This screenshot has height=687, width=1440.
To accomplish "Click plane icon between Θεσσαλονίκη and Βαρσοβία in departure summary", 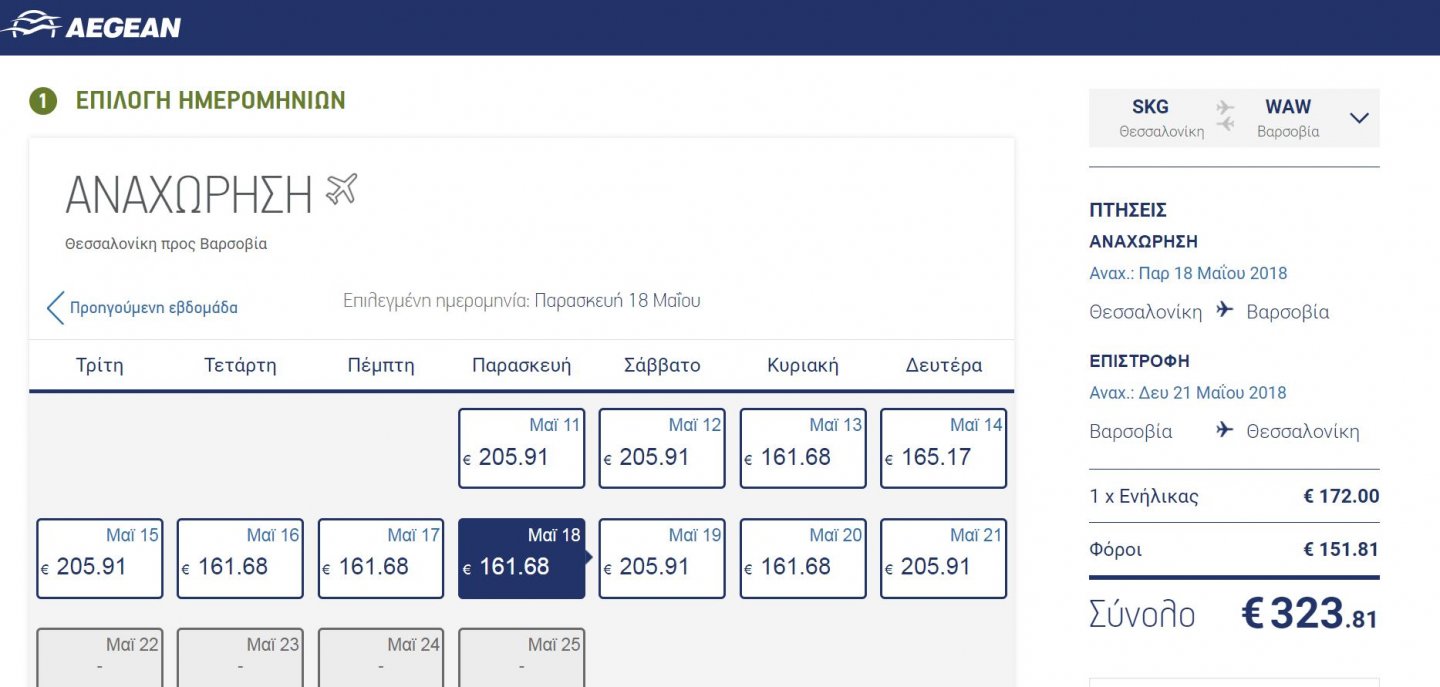I will 1224,311.
